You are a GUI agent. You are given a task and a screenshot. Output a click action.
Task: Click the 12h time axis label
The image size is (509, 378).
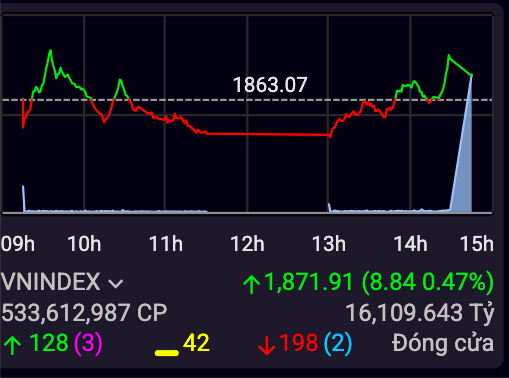click(x=247, y=244)
